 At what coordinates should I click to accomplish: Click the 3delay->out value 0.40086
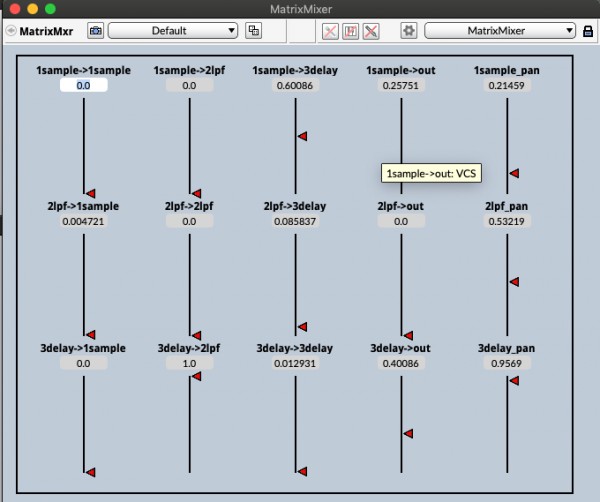[401, 363]
